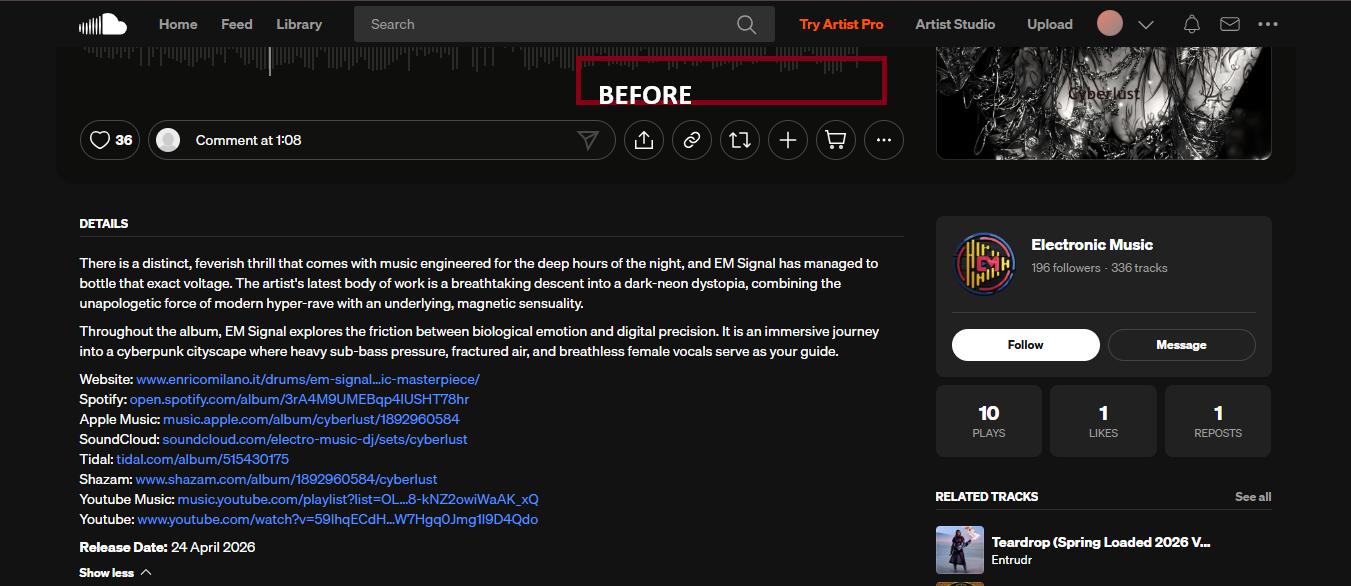Open the Youtube Music playlist link
This screenshot has width=1351, height=586.
(358, 499)
